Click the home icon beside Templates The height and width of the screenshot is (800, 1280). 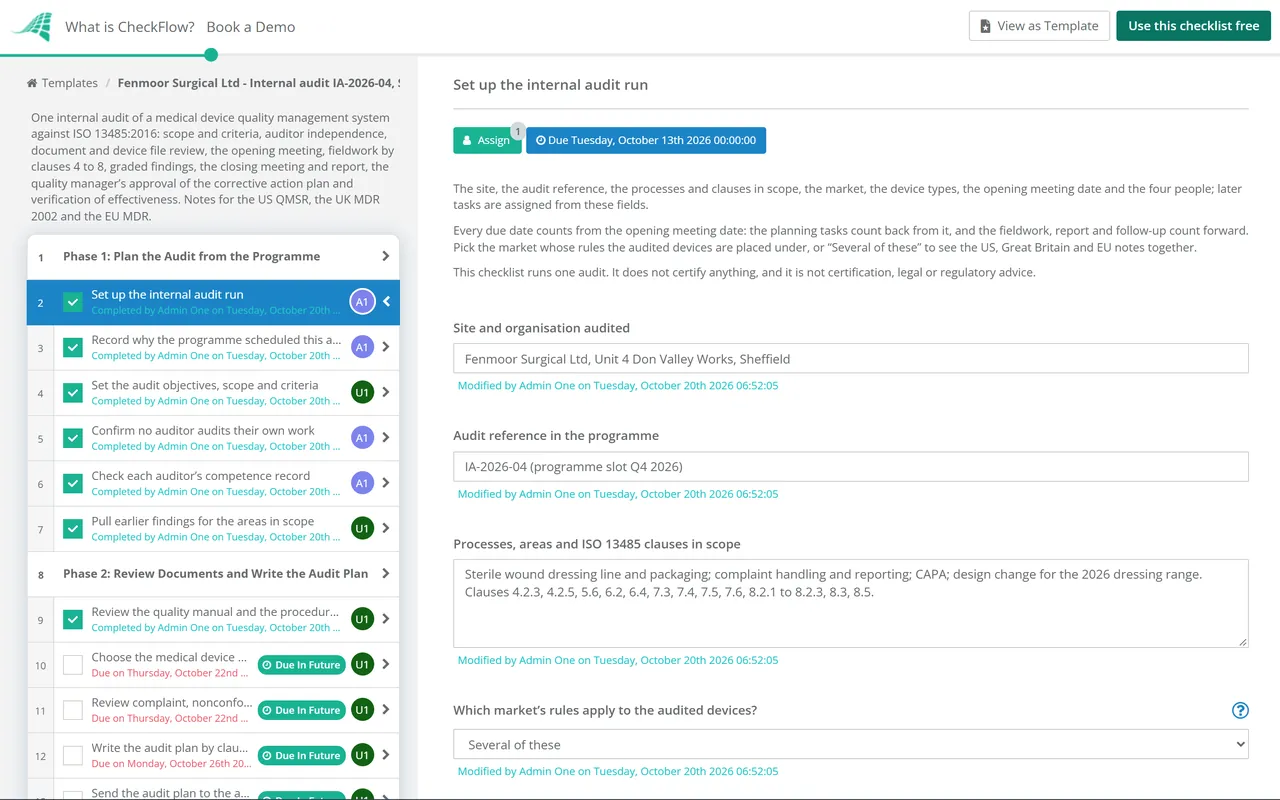pyautogui.click(x=32, y=83)
